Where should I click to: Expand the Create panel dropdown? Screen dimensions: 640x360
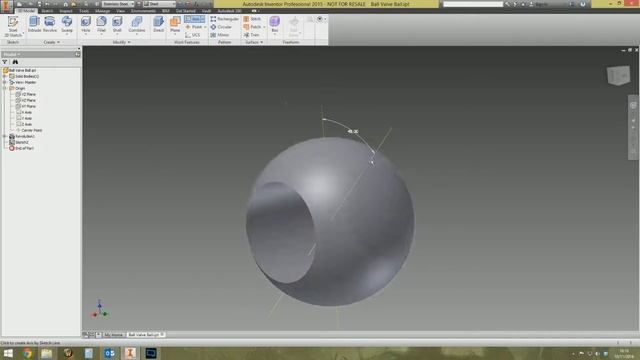(x=51, y=42)
